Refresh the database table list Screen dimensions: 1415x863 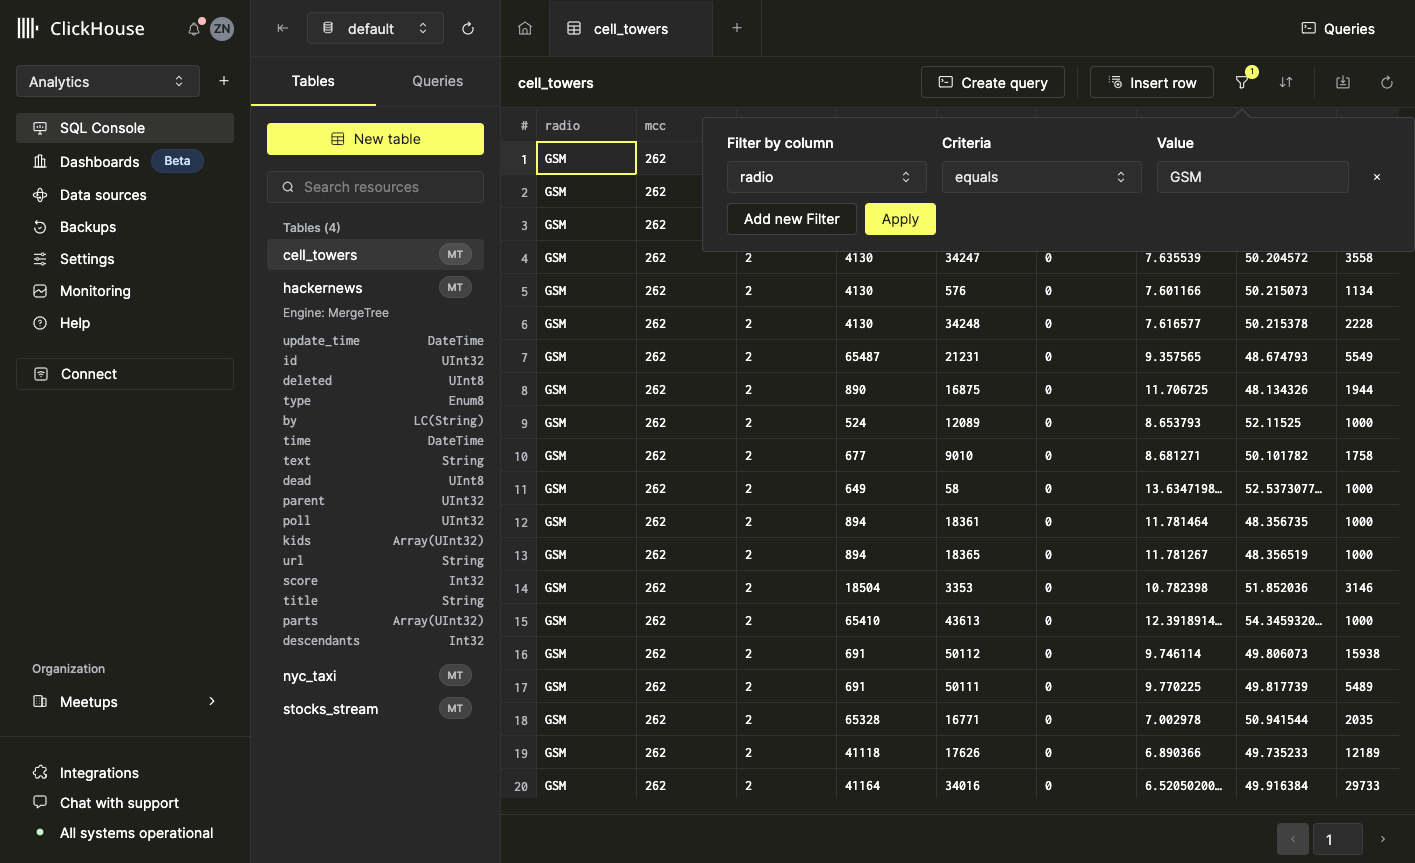point(468,29)
